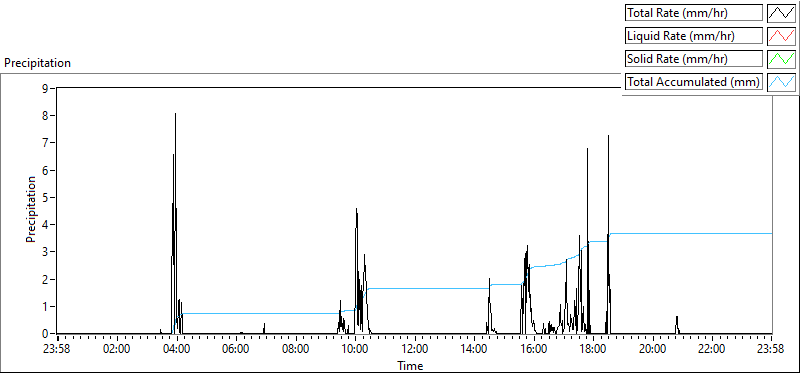The image size is (800, 373).
Task: Click the 02:00 time axis tick label
Action: (117, 350)
